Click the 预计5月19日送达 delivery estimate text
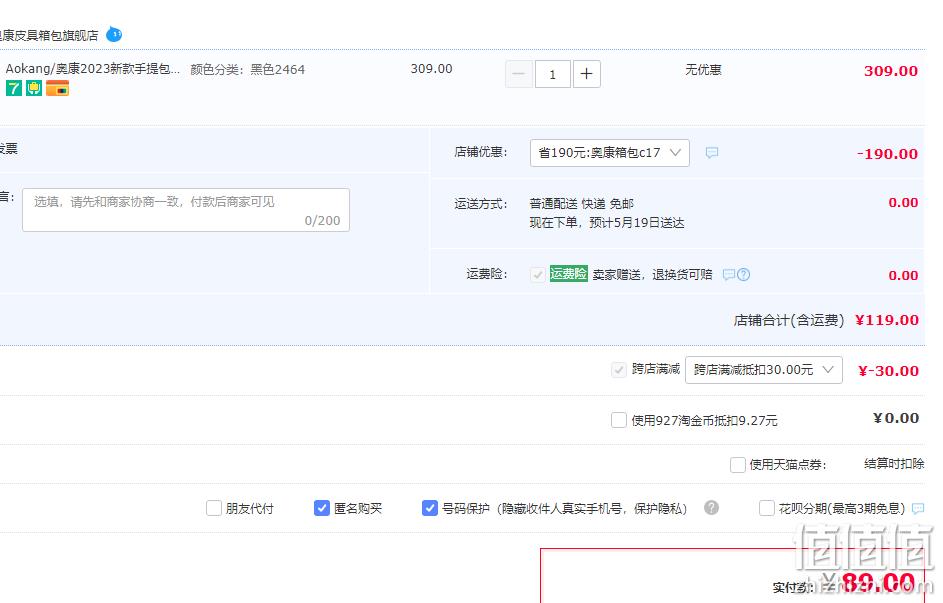This screenshot has width=943, height=603. click(x=636, y=223)
